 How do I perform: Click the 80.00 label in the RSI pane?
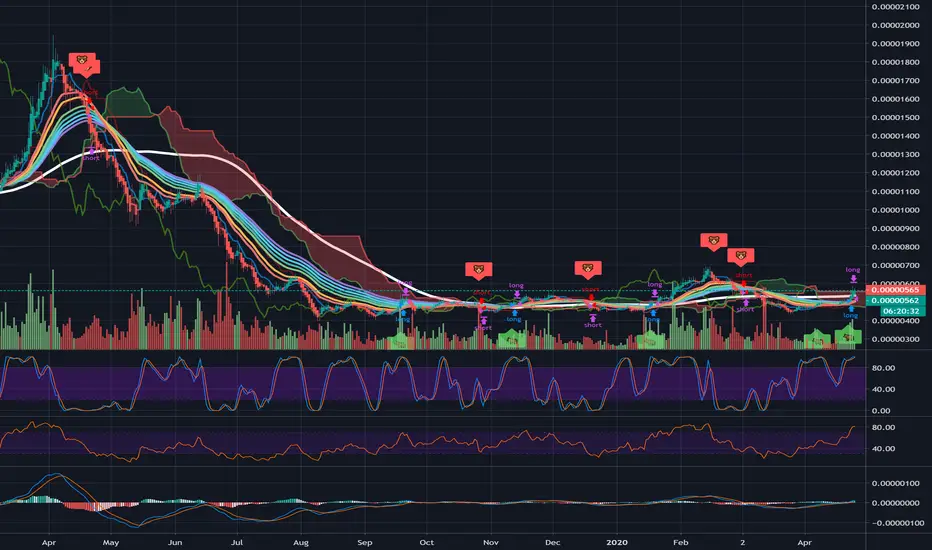click(x=883, y=428)
